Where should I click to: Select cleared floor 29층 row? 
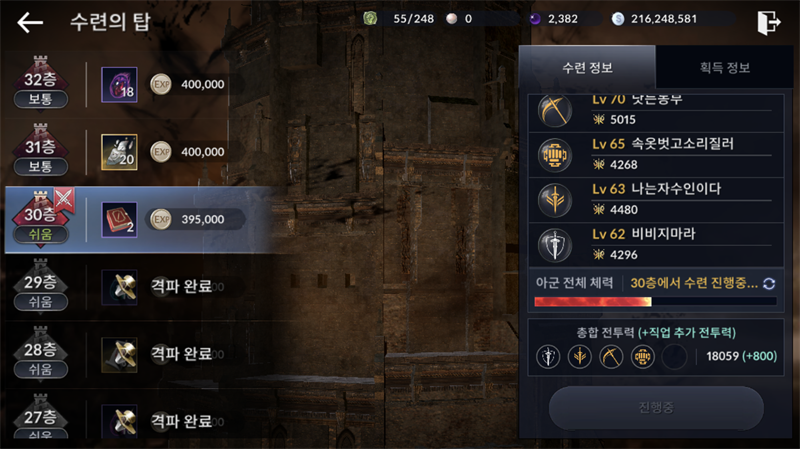point(138,287)
